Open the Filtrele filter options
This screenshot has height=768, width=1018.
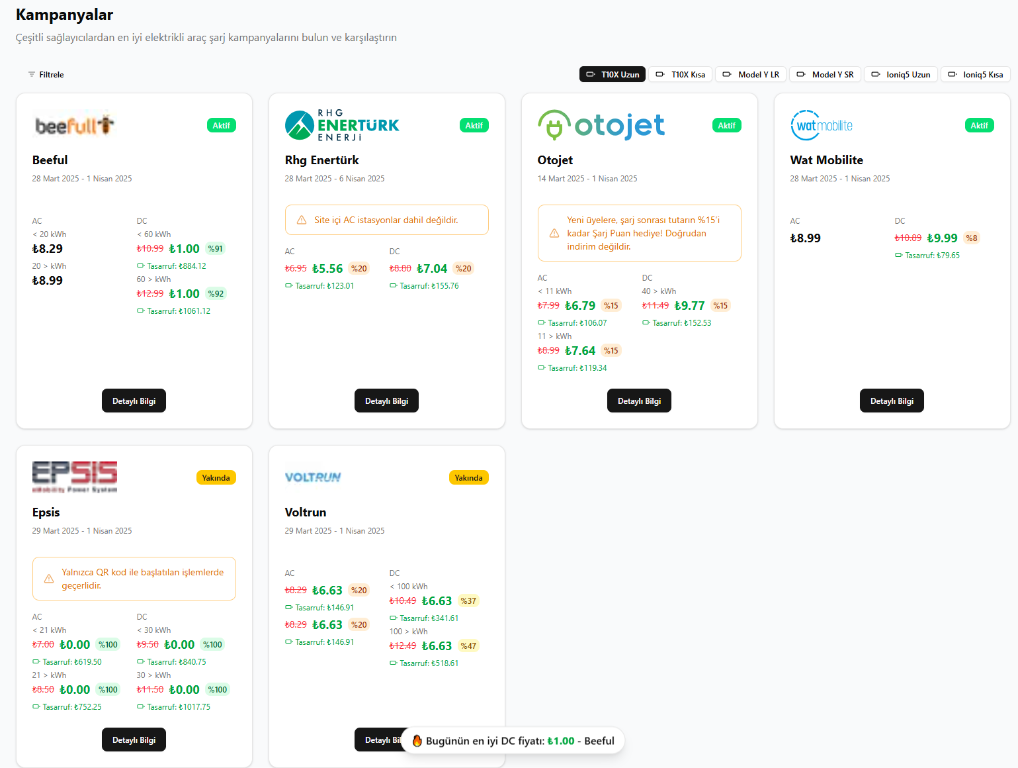[x=46, y=74]
